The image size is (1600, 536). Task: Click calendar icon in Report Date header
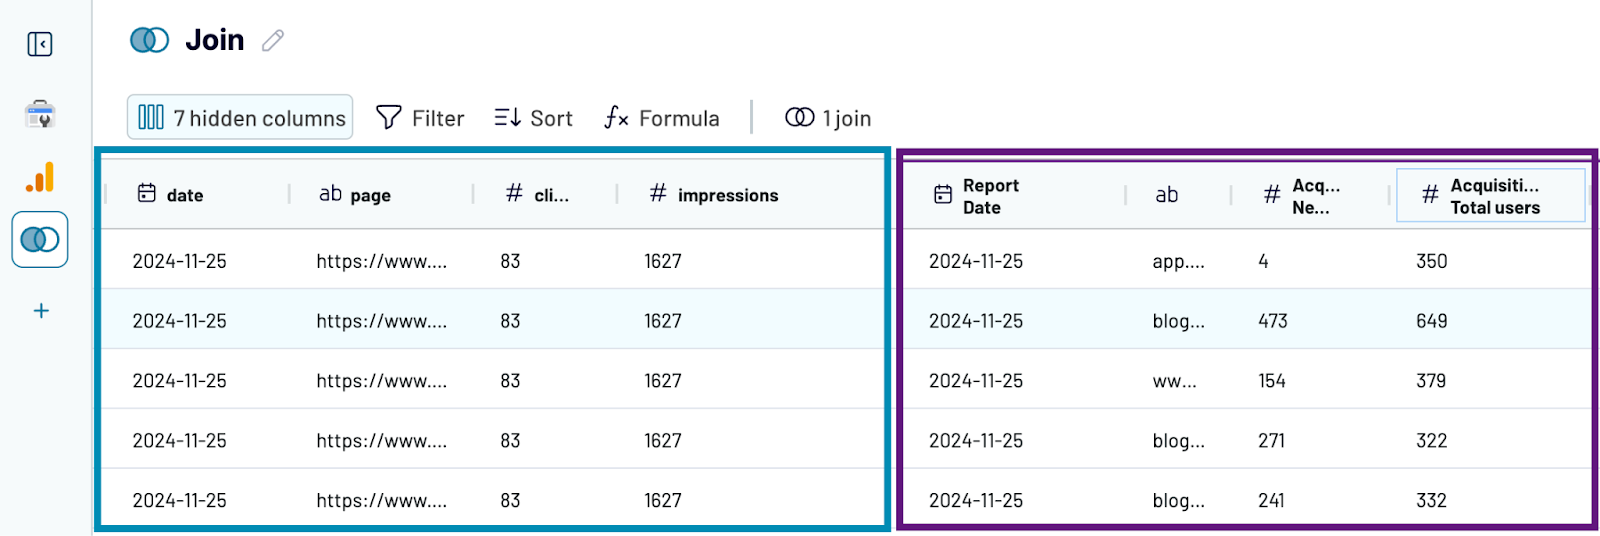(943, 195)
